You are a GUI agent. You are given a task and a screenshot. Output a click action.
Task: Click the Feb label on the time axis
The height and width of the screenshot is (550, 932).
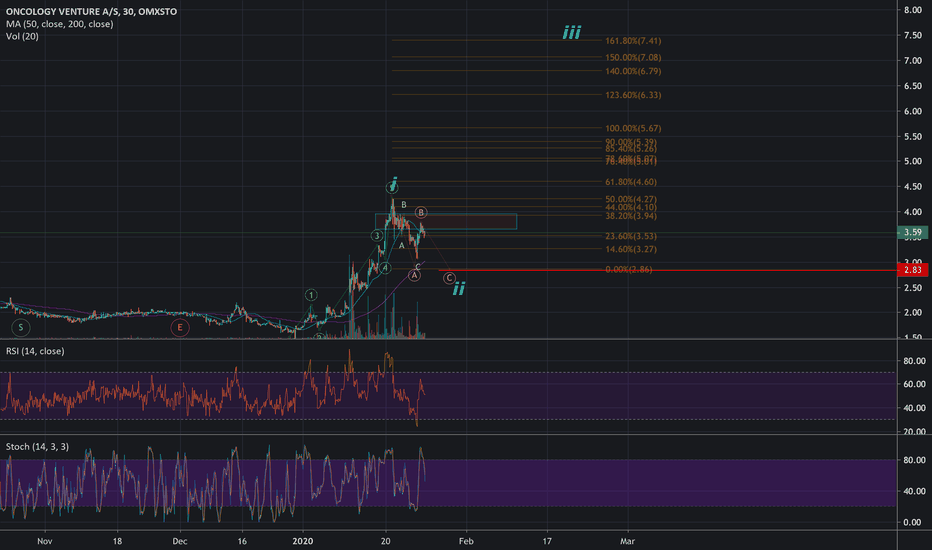point(466,541)
